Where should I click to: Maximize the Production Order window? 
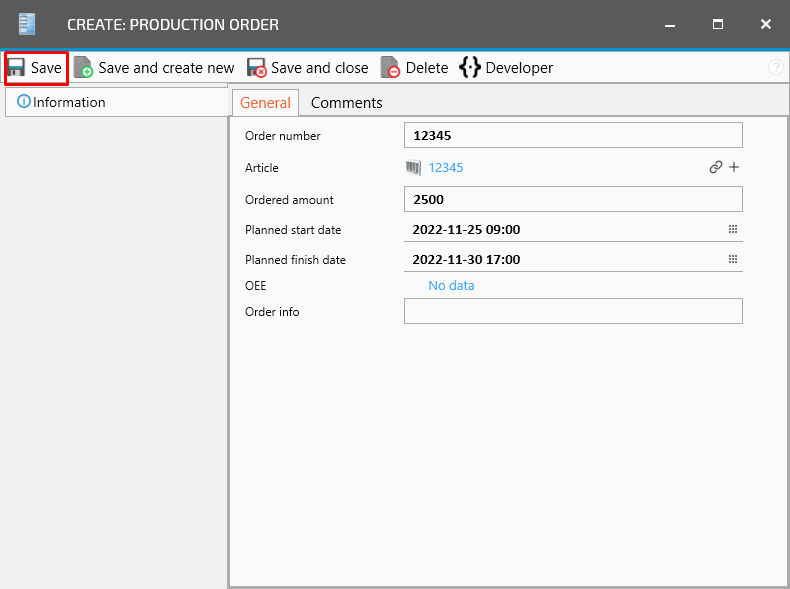(x=718, y=24)
